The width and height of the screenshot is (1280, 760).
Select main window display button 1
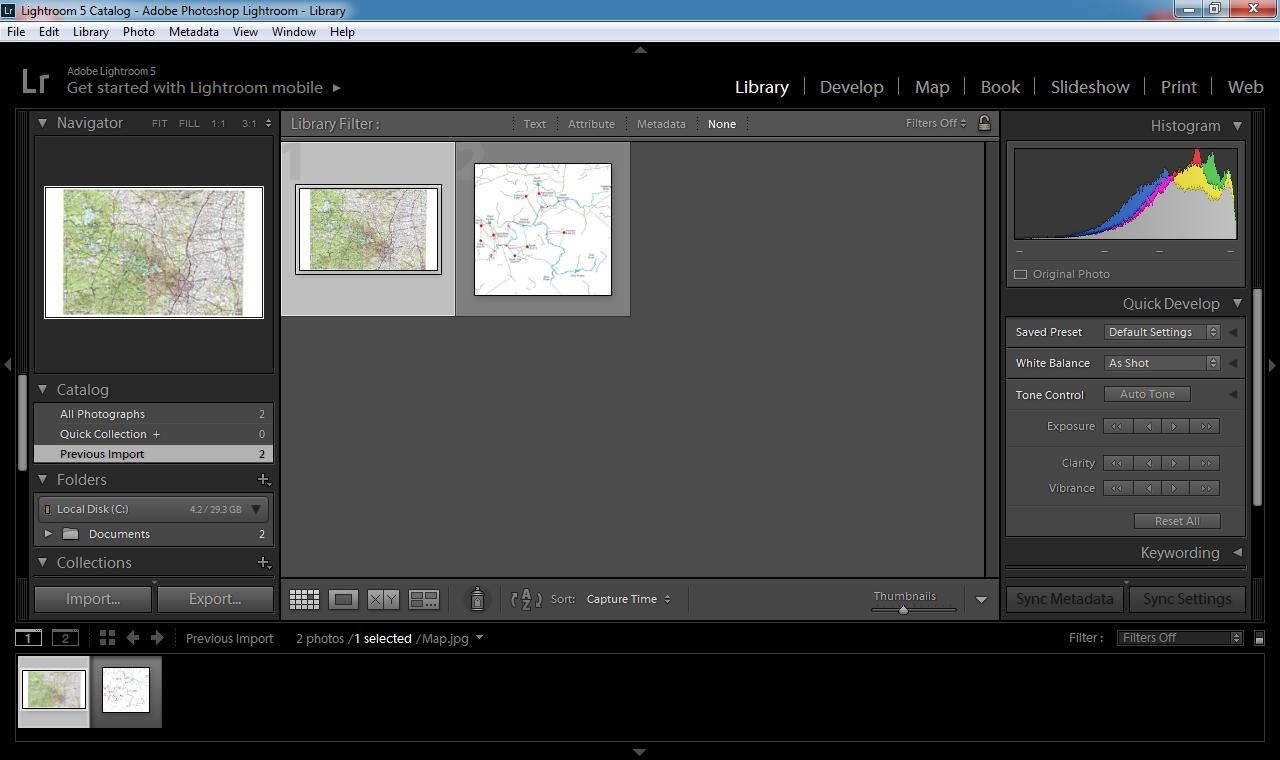pyautogui.click(x=28, y=637)
